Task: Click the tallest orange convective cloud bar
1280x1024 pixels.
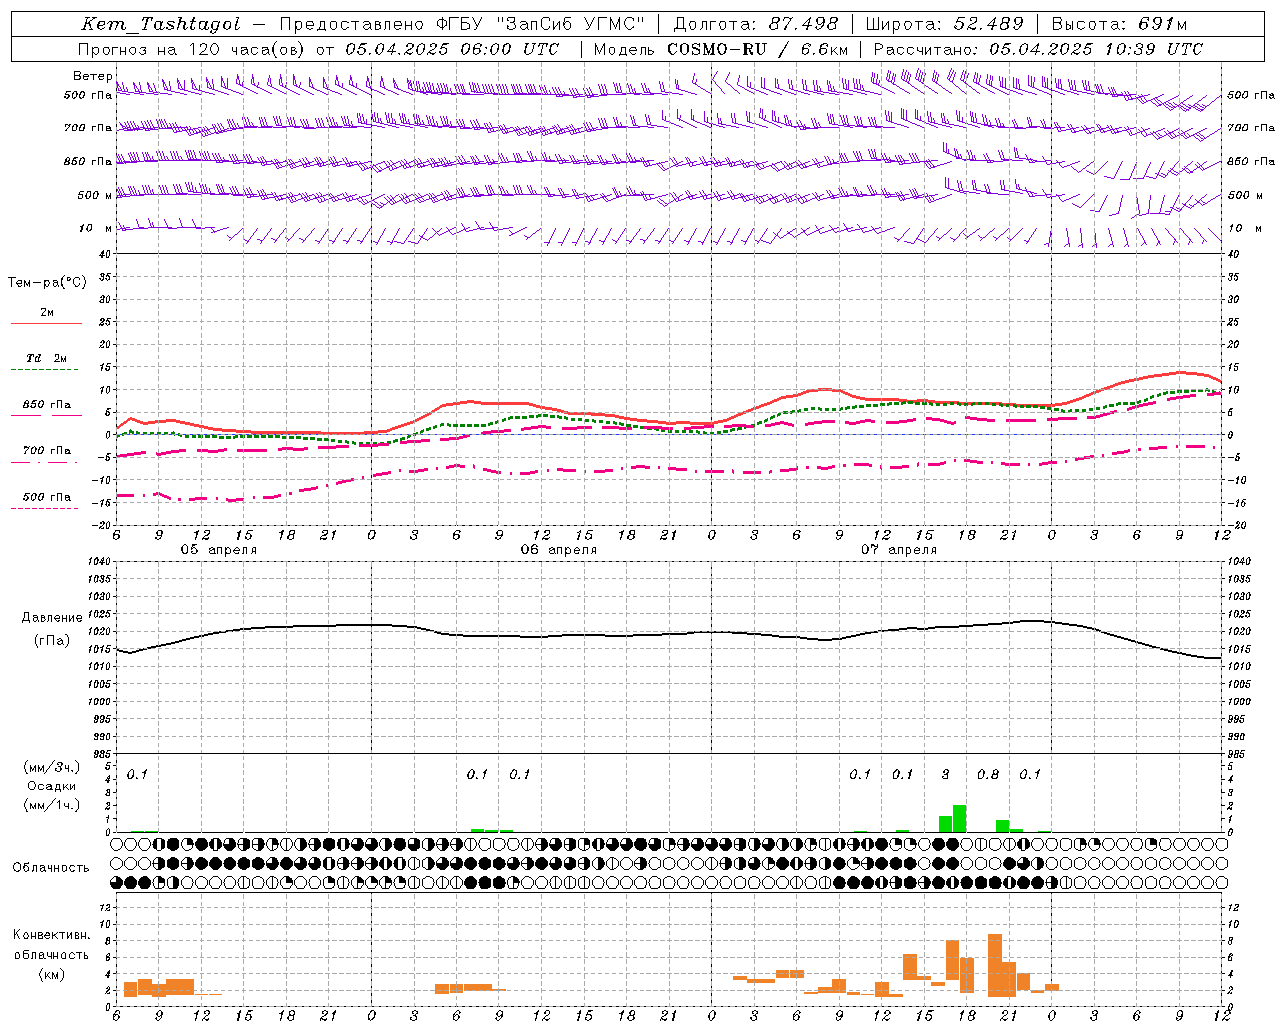Action: pos(995,965)
